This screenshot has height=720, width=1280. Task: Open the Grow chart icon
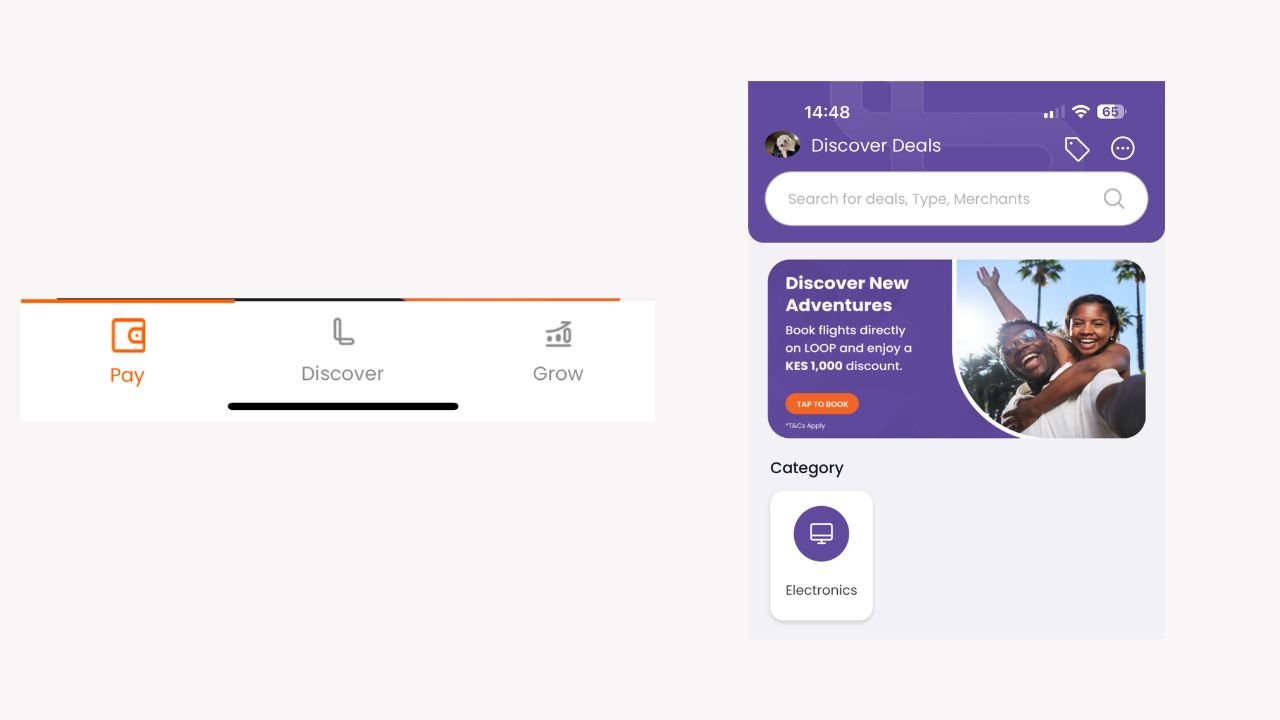558,334
